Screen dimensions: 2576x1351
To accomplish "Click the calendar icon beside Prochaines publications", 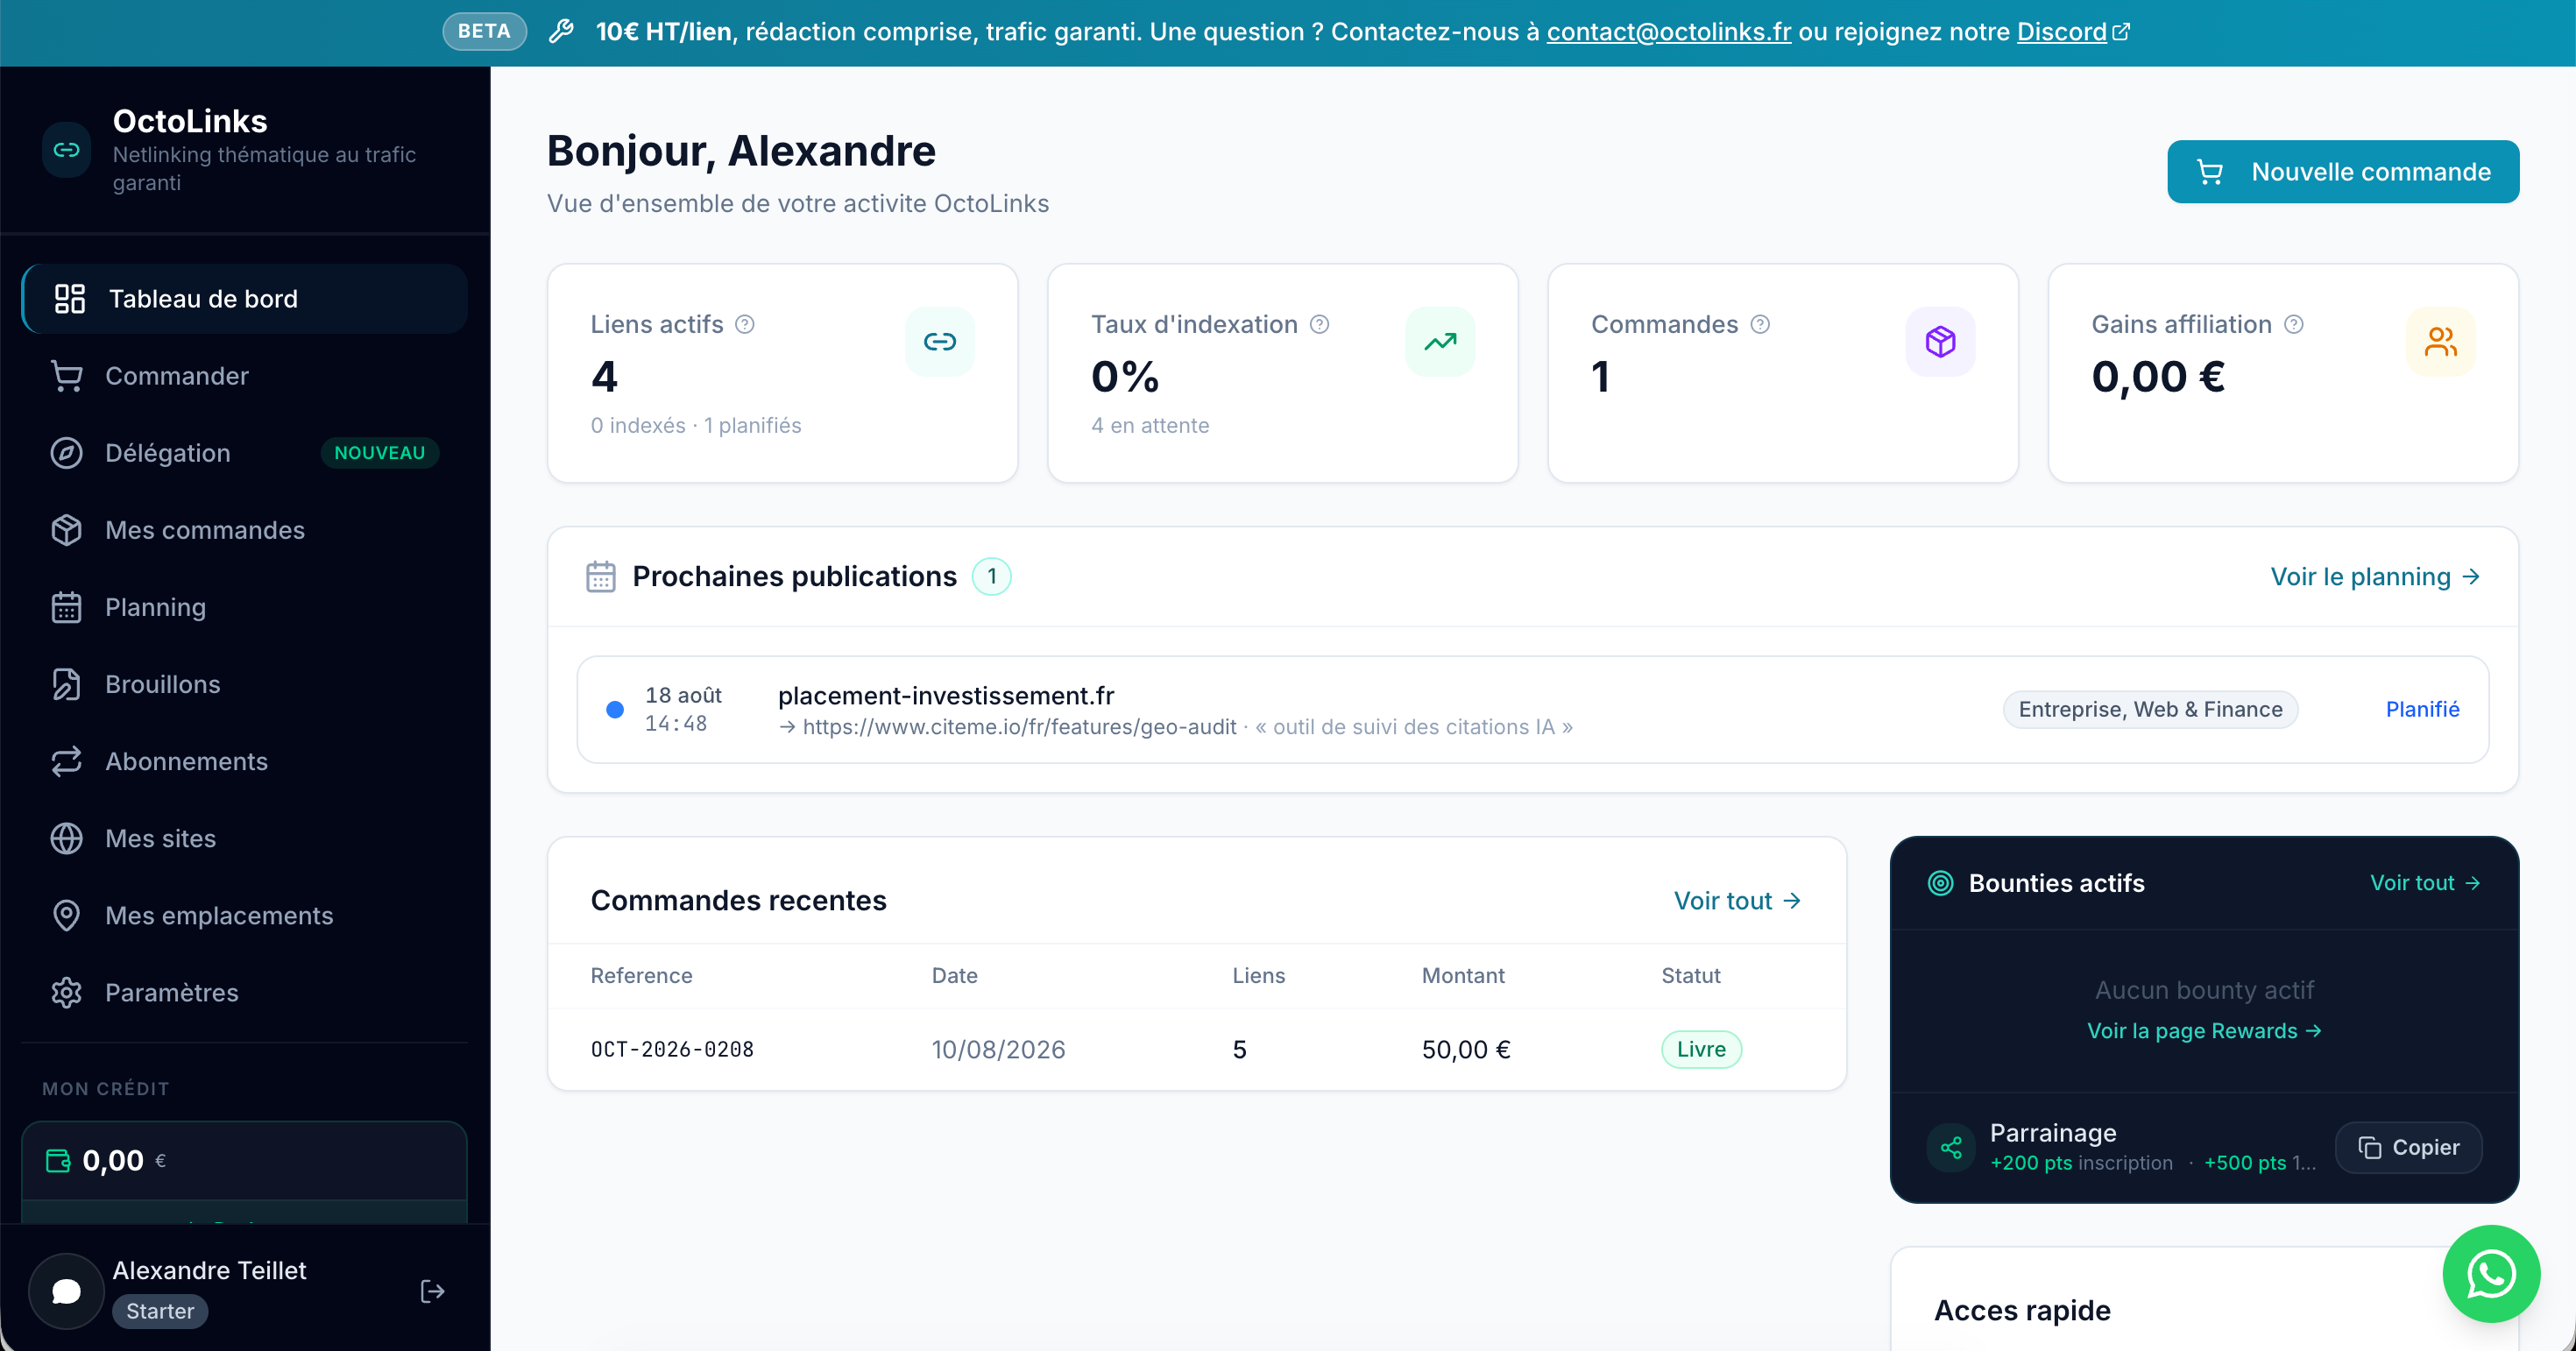I will click(601, 577).
